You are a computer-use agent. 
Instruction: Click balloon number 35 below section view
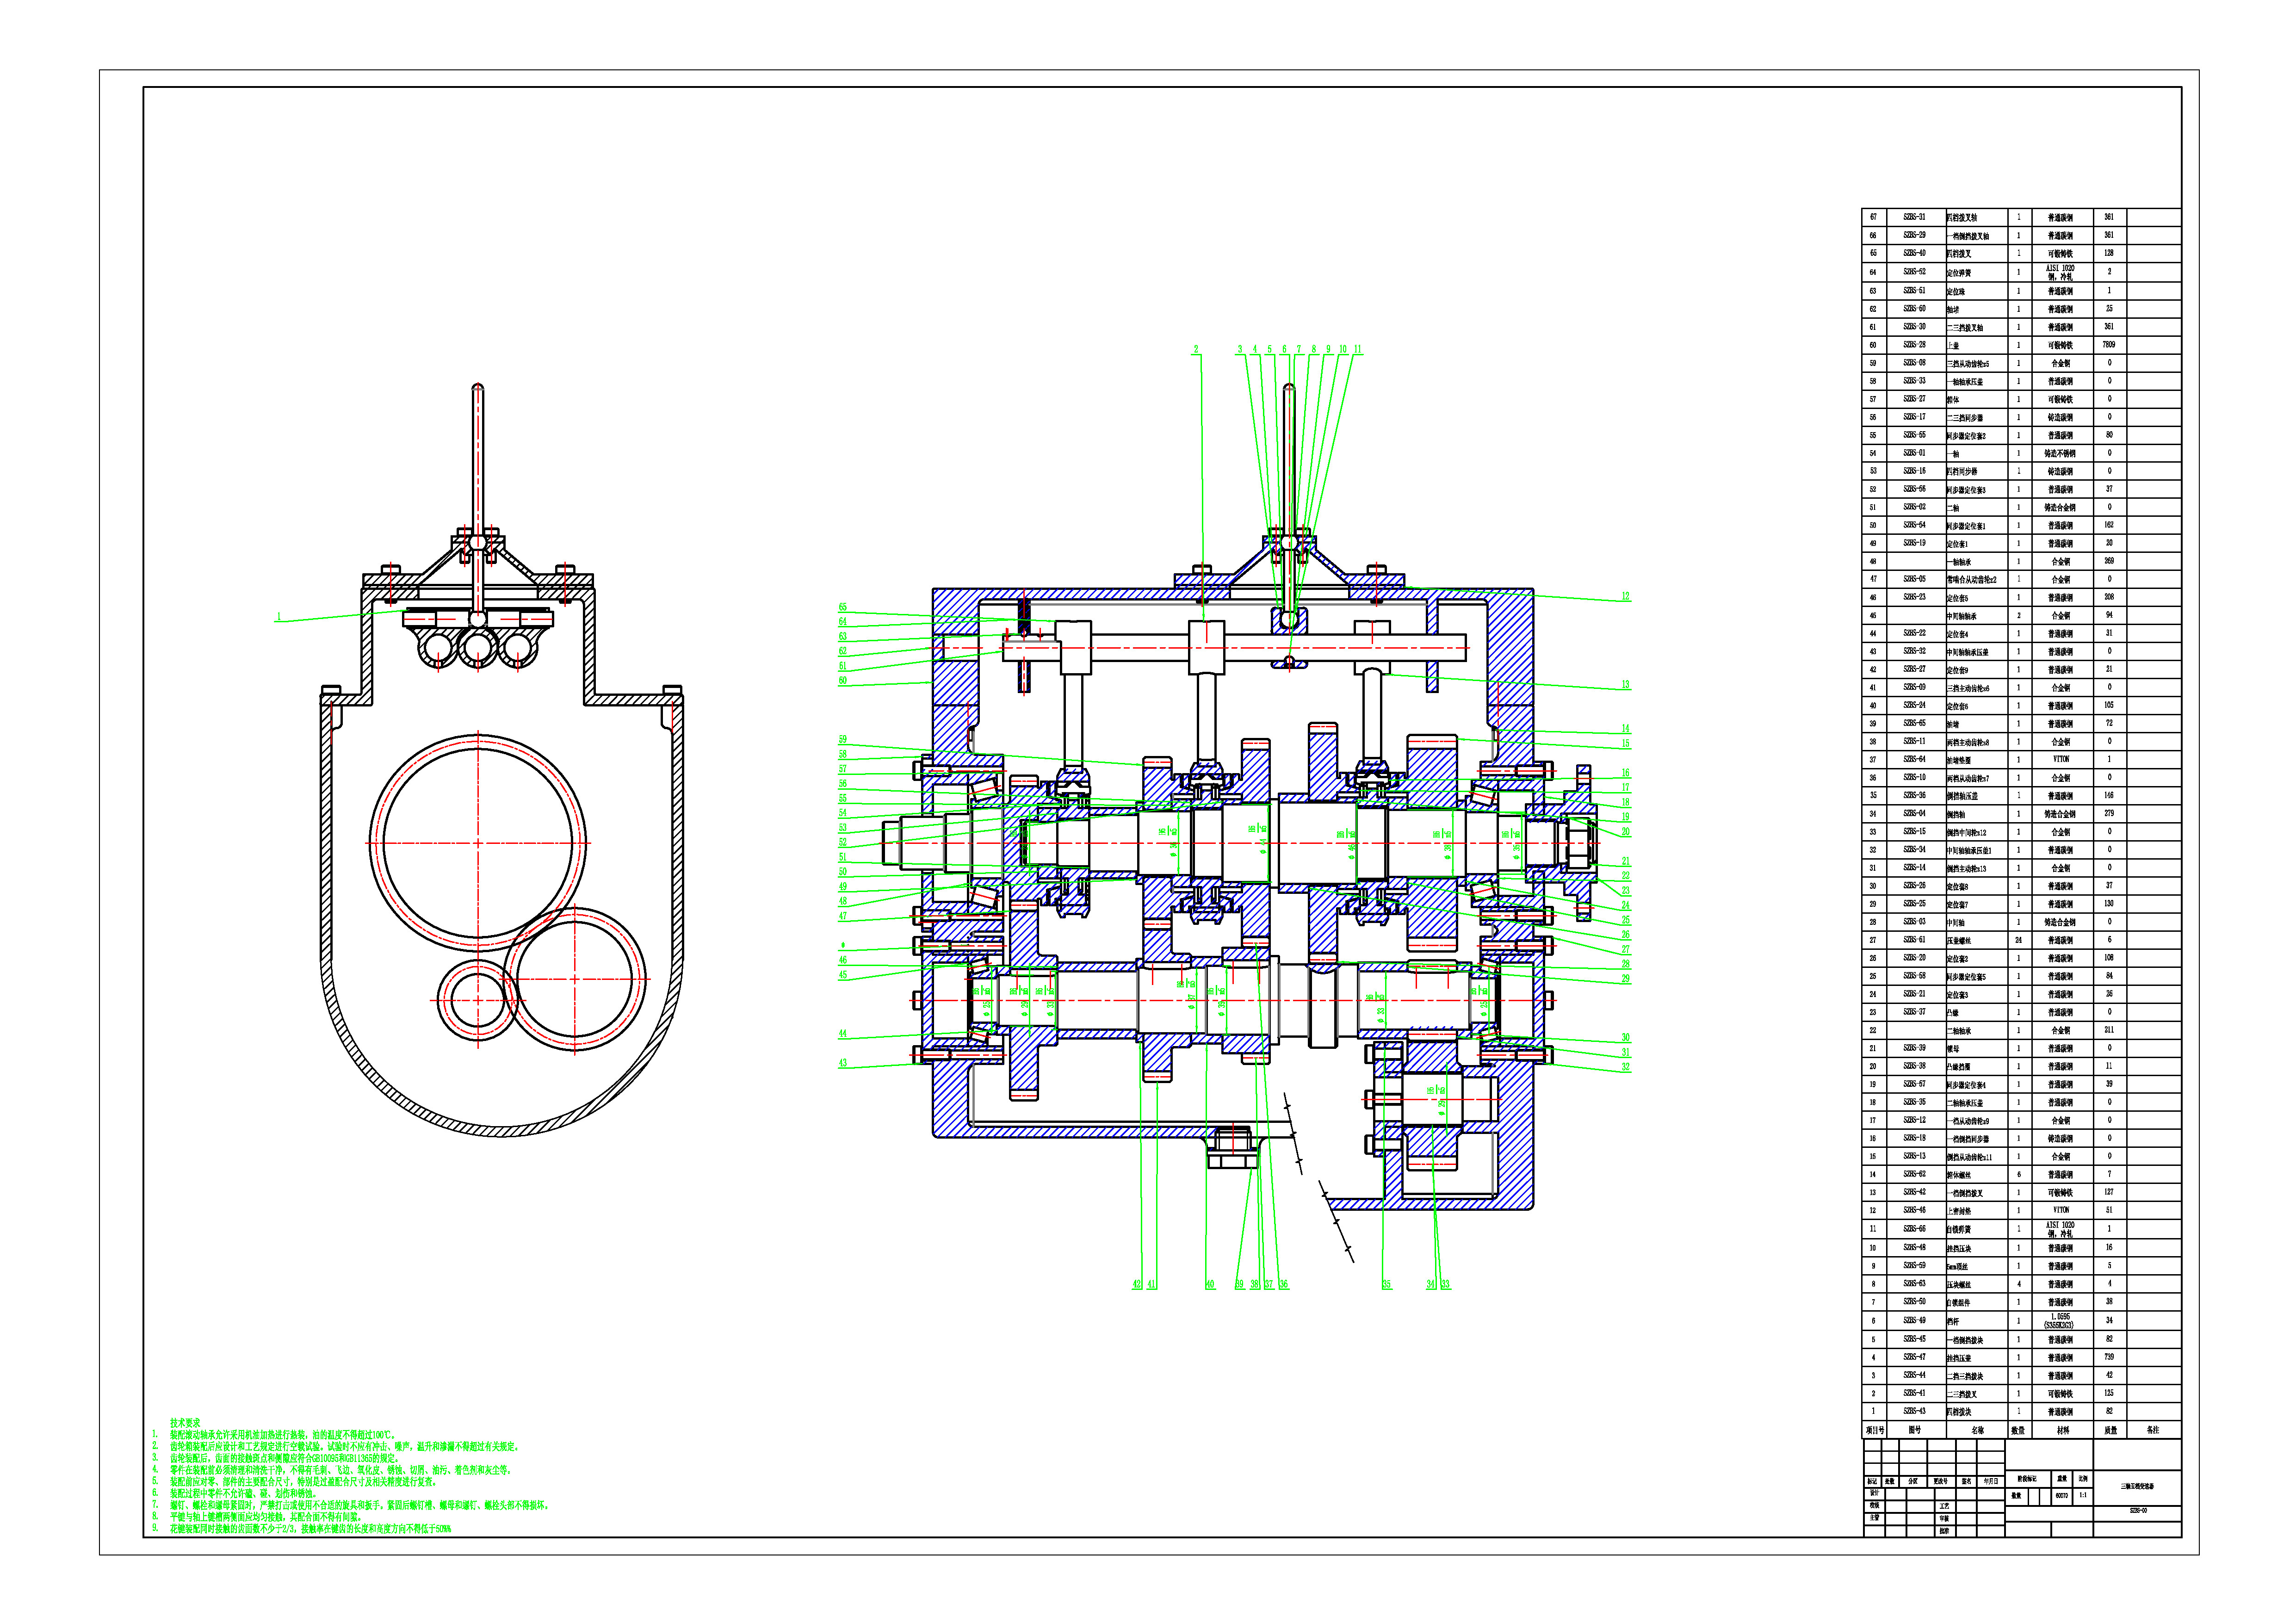(x=1386, y=1285)
